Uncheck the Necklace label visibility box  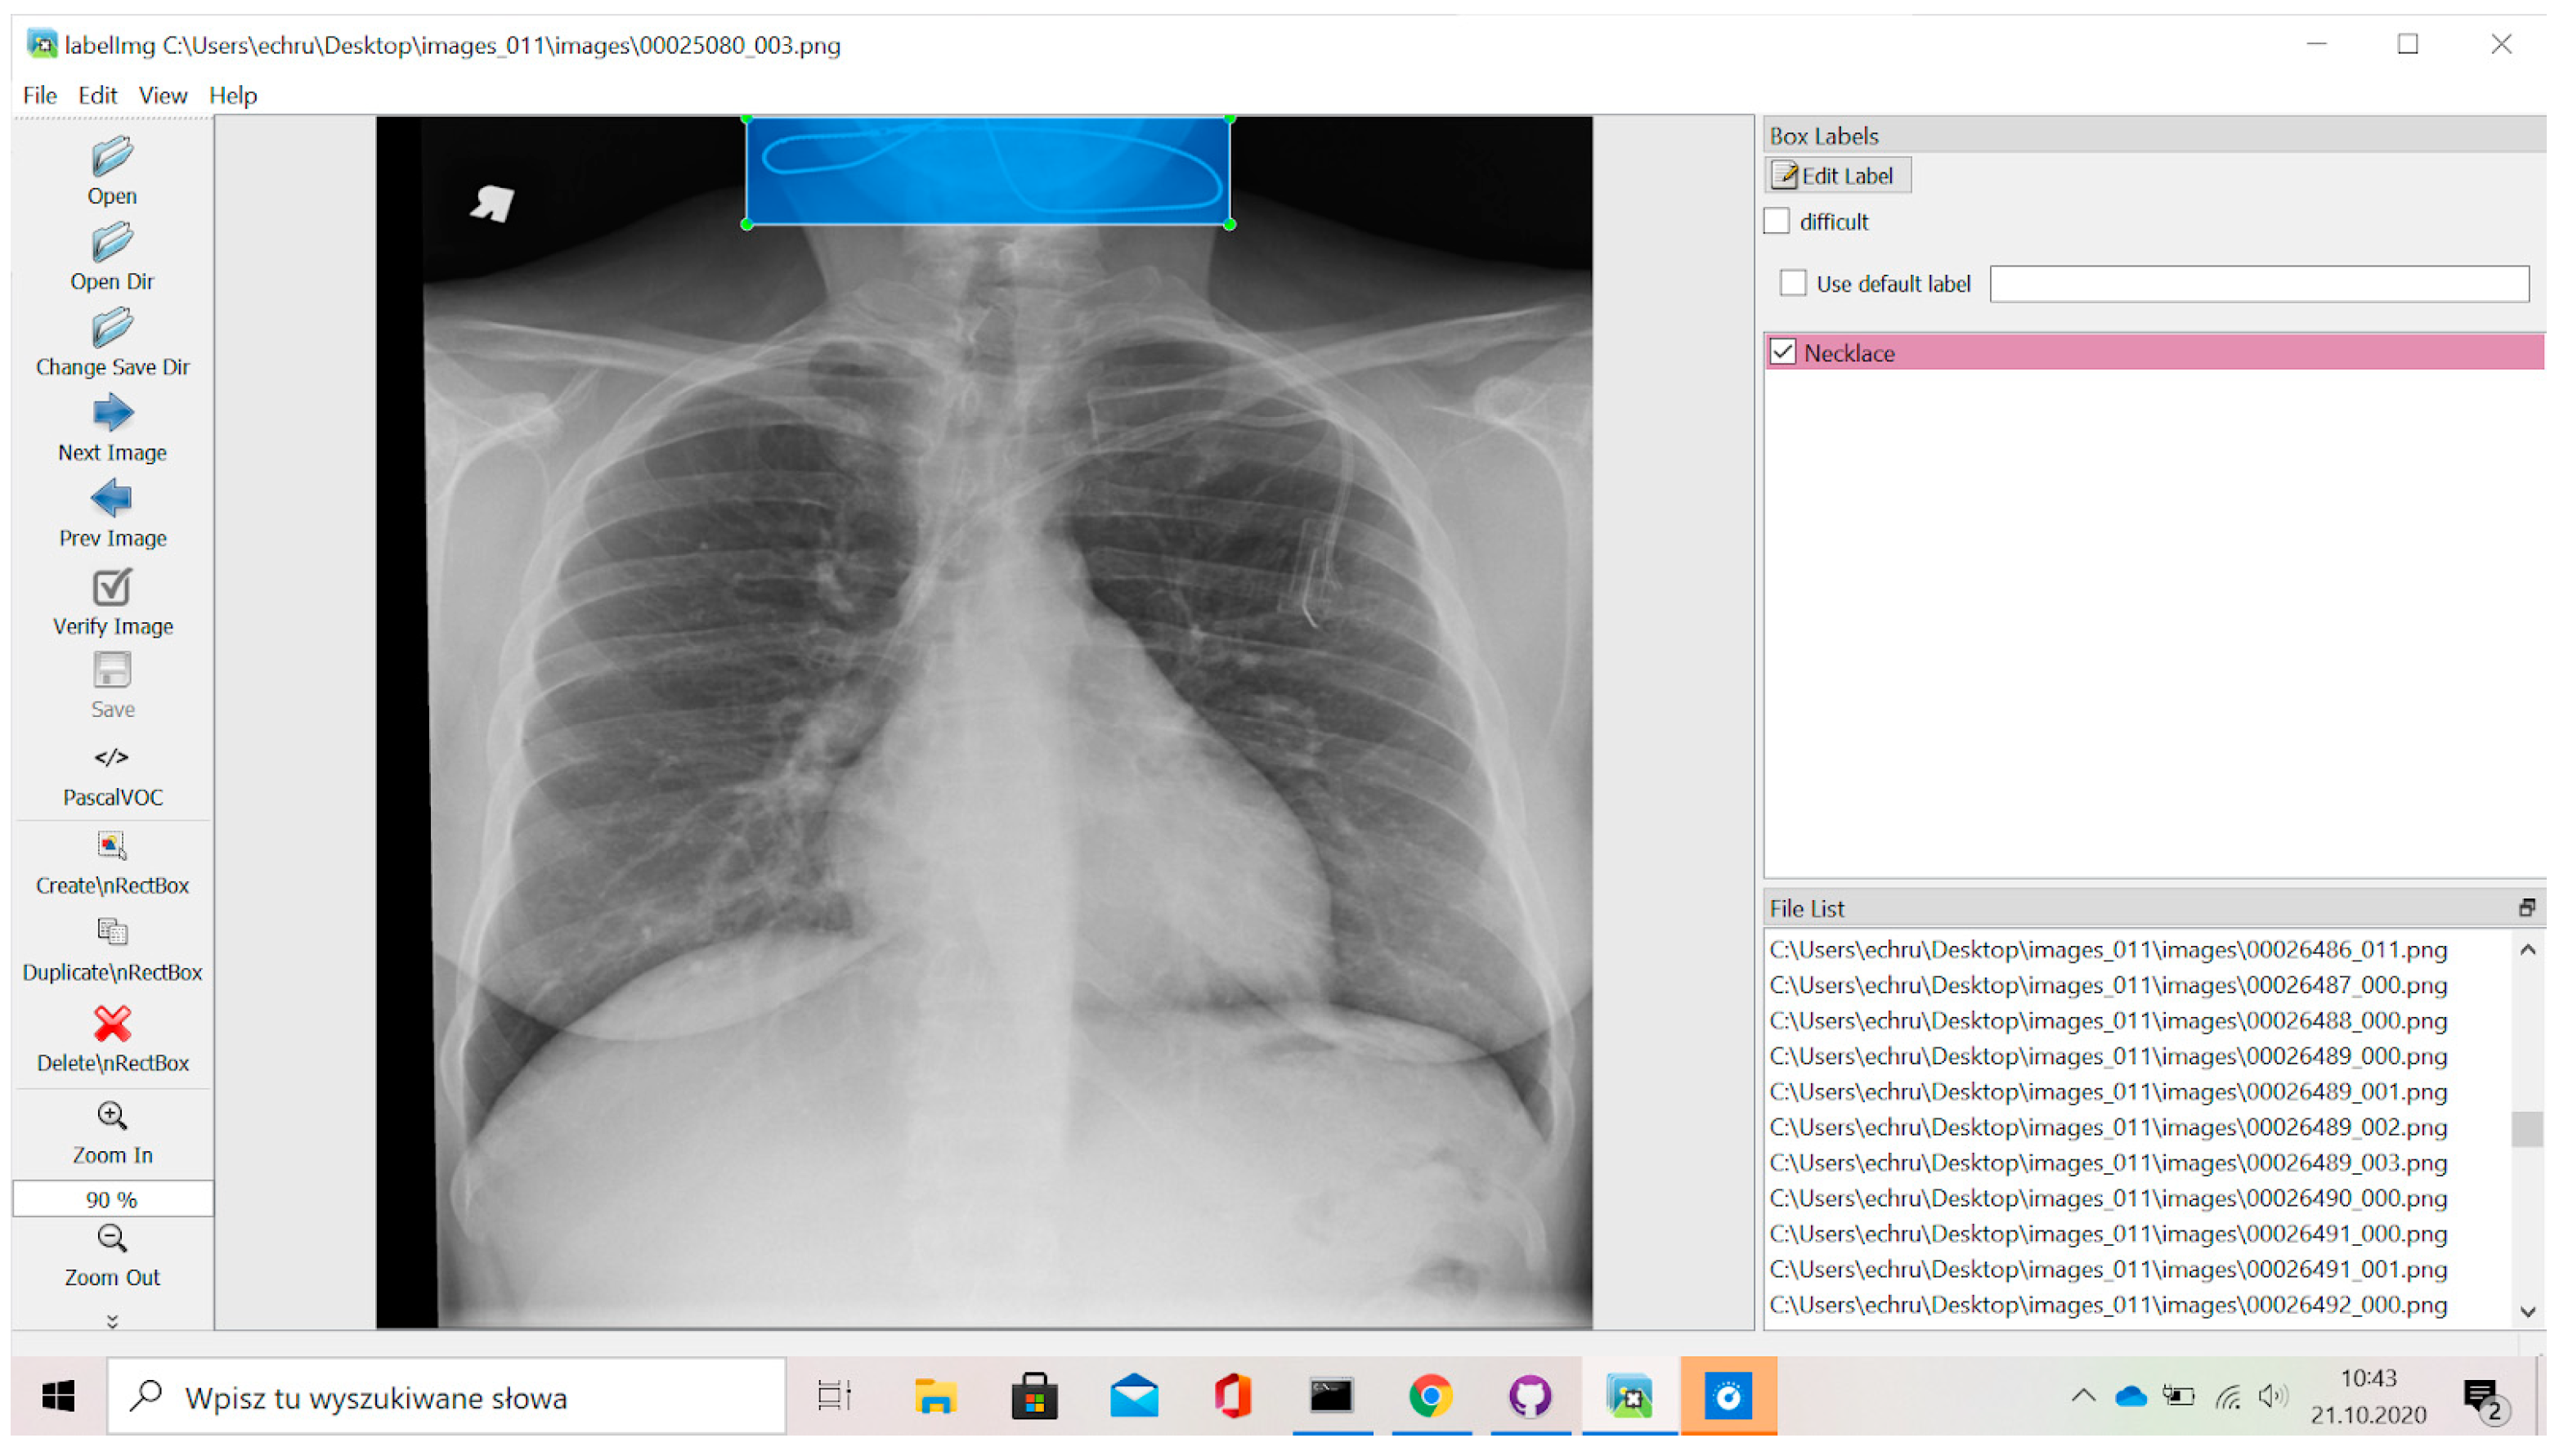click(x=1783, y=352)
